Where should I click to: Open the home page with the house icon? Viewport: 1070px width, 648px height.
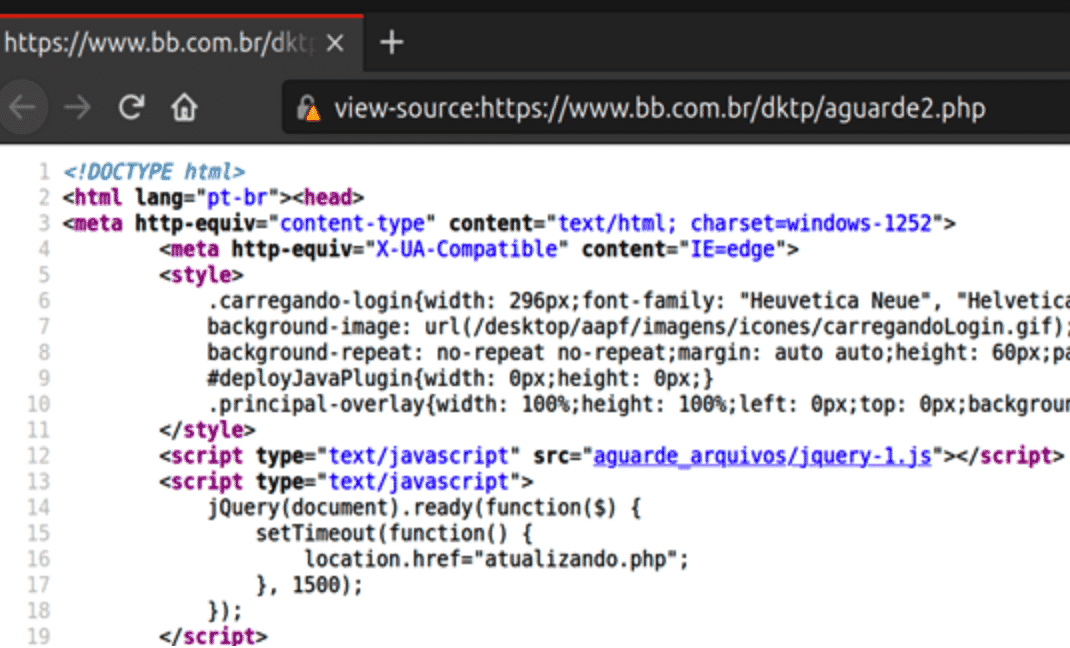(184, 107)
